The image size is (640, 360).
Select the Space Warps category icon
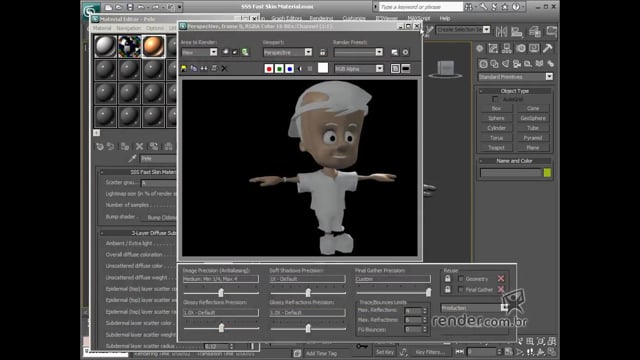(x=539, y=64)
